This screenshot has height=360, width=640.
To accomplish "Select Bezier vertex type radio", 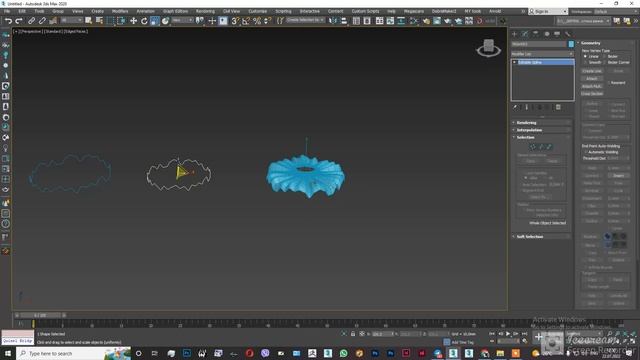I will (x=604, y=56).
